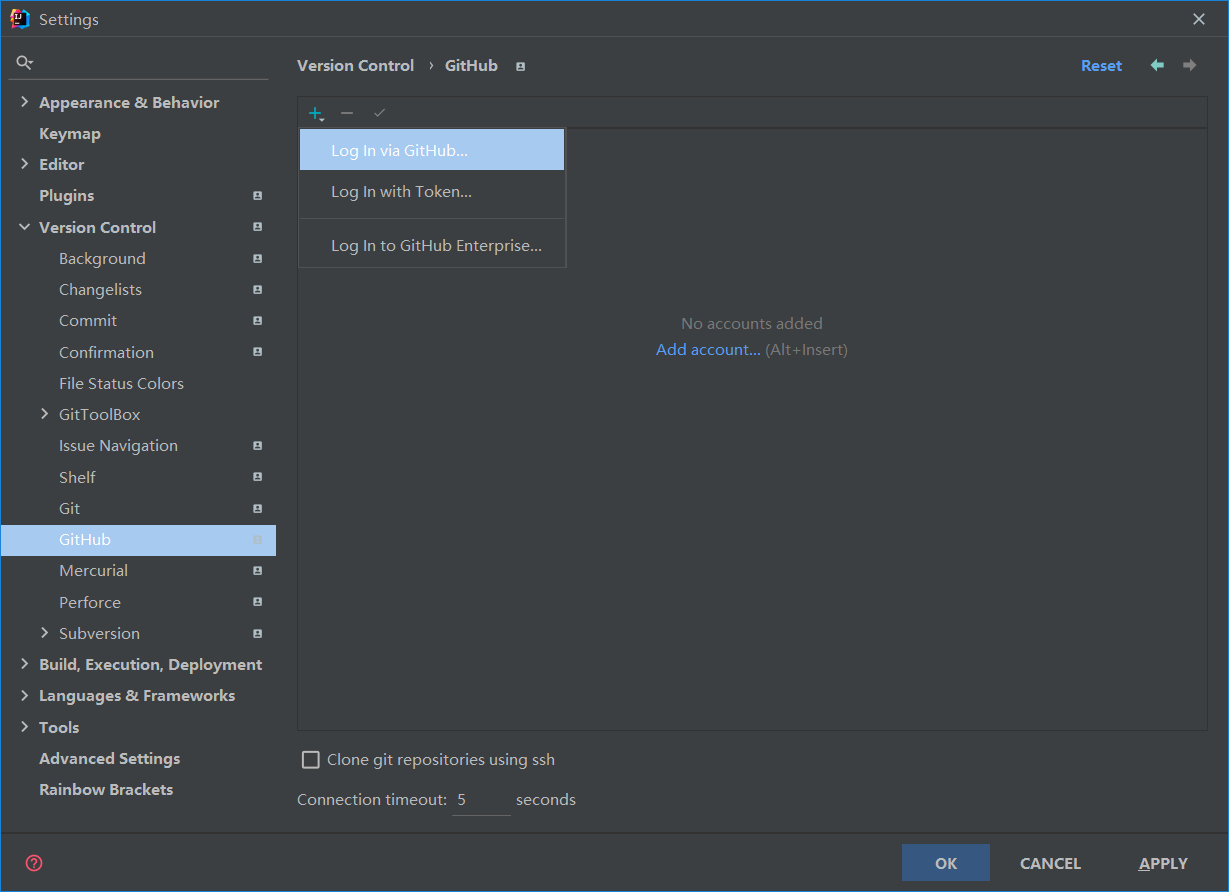
Task: Click the checkmark Set default account icon
Action: pyautogui.click(x=379, y=114)
